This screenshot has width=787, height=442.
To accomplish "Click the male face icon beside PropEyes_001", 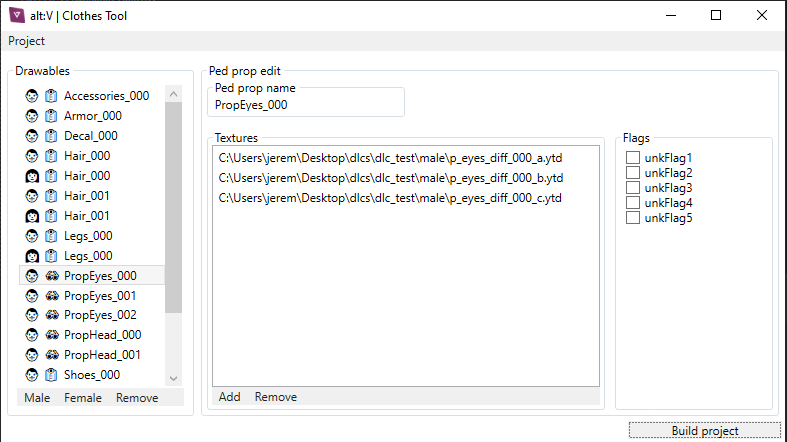I will [x=32, y=296].
